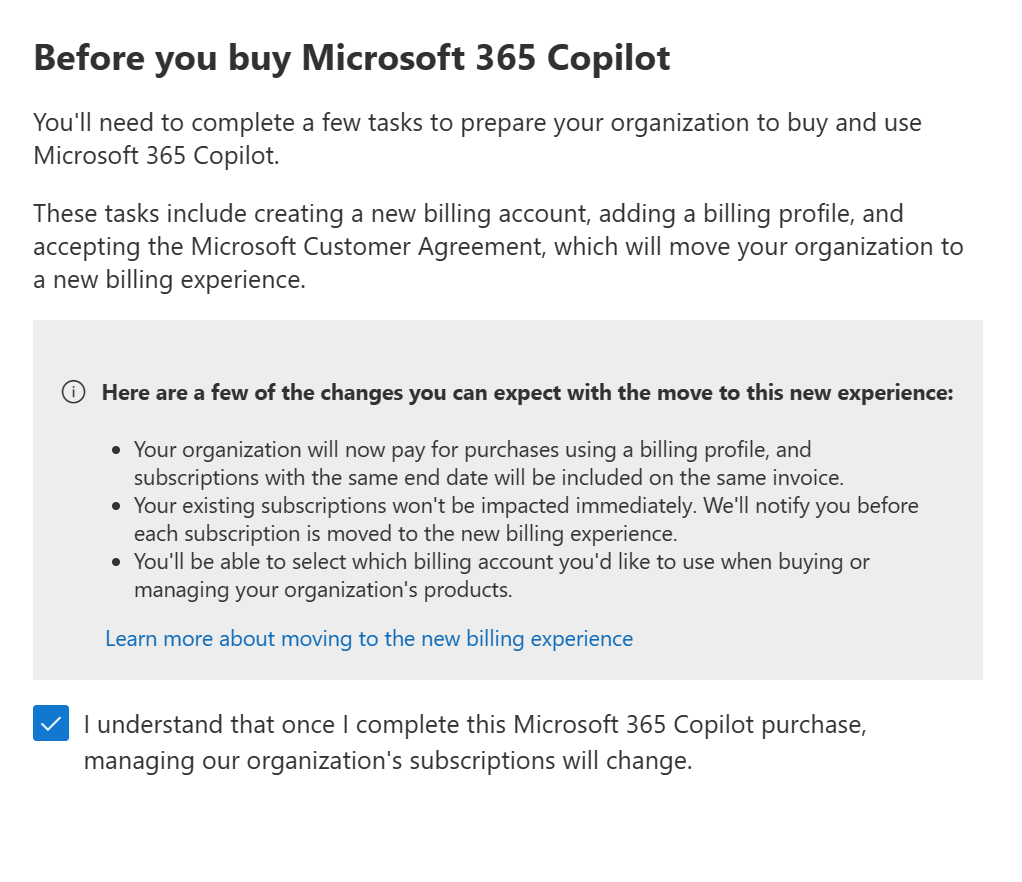This screenshot has height=882, width=1022.
Task: Click the "a new billing experience." paragraph ending
Action: pos(169,280)
